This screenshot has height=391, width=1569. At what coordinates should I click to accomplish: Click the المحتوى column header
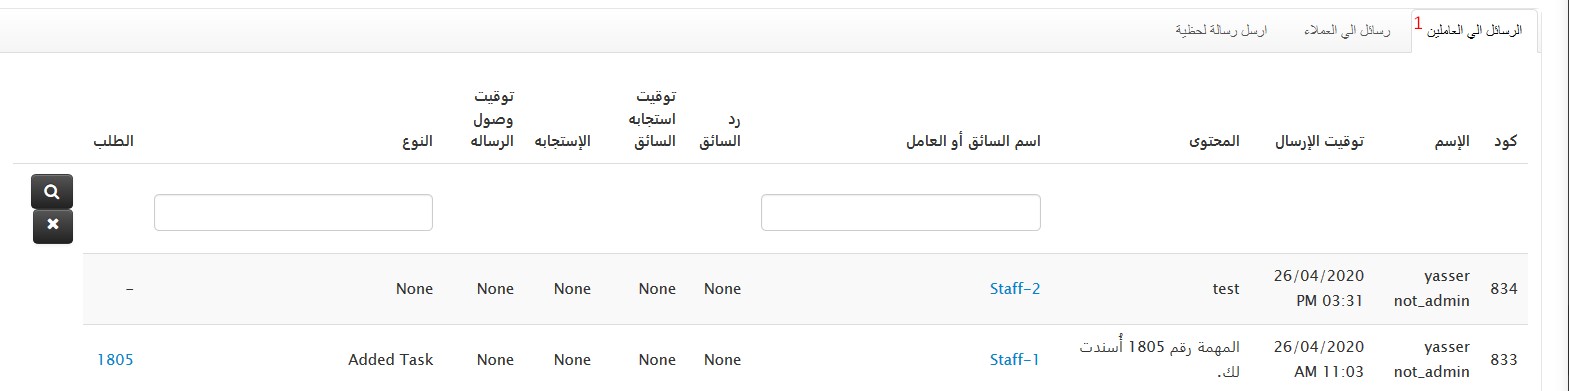[x=1214, y=141]
